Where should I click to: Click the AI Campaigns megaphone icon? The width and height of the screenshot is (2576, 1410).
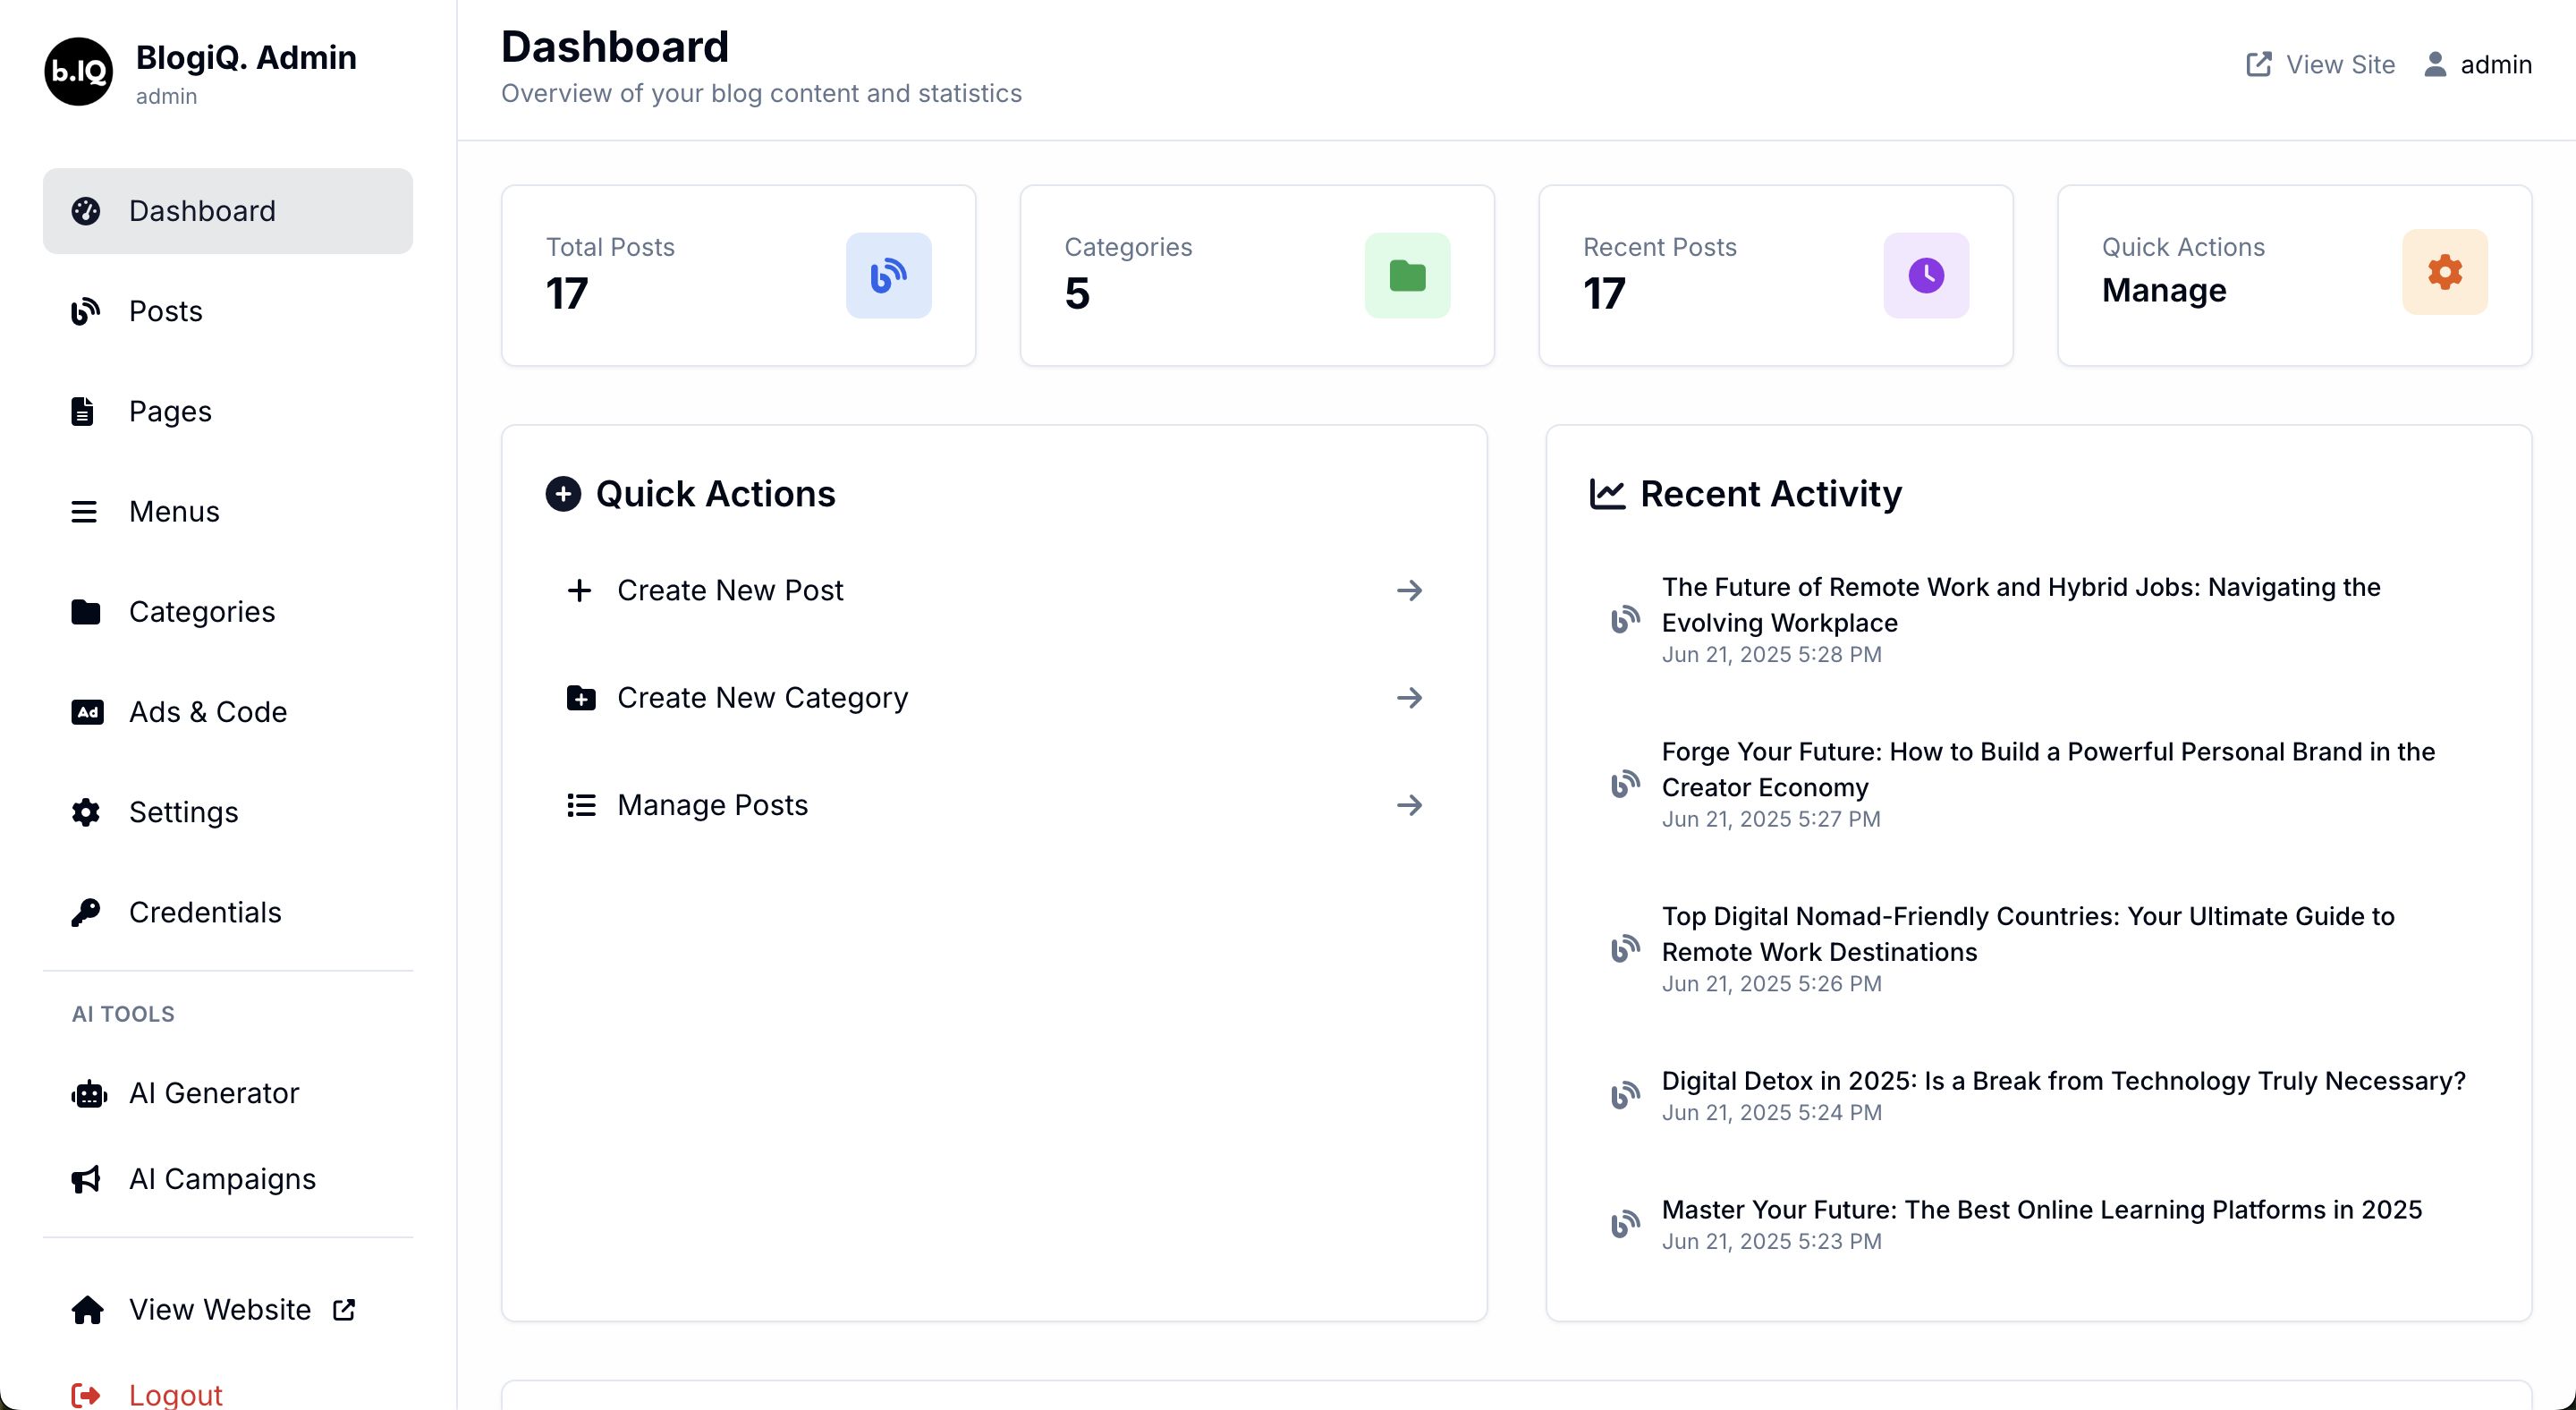tap(86, 1179)
